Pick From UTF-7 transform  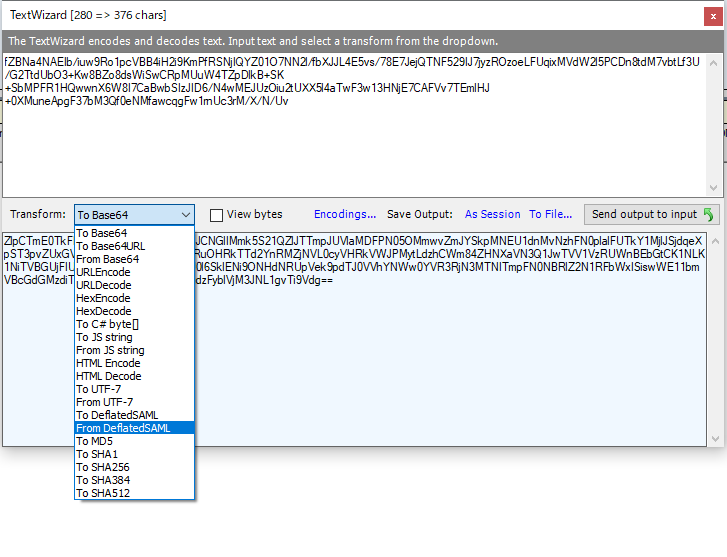[134, 402]
